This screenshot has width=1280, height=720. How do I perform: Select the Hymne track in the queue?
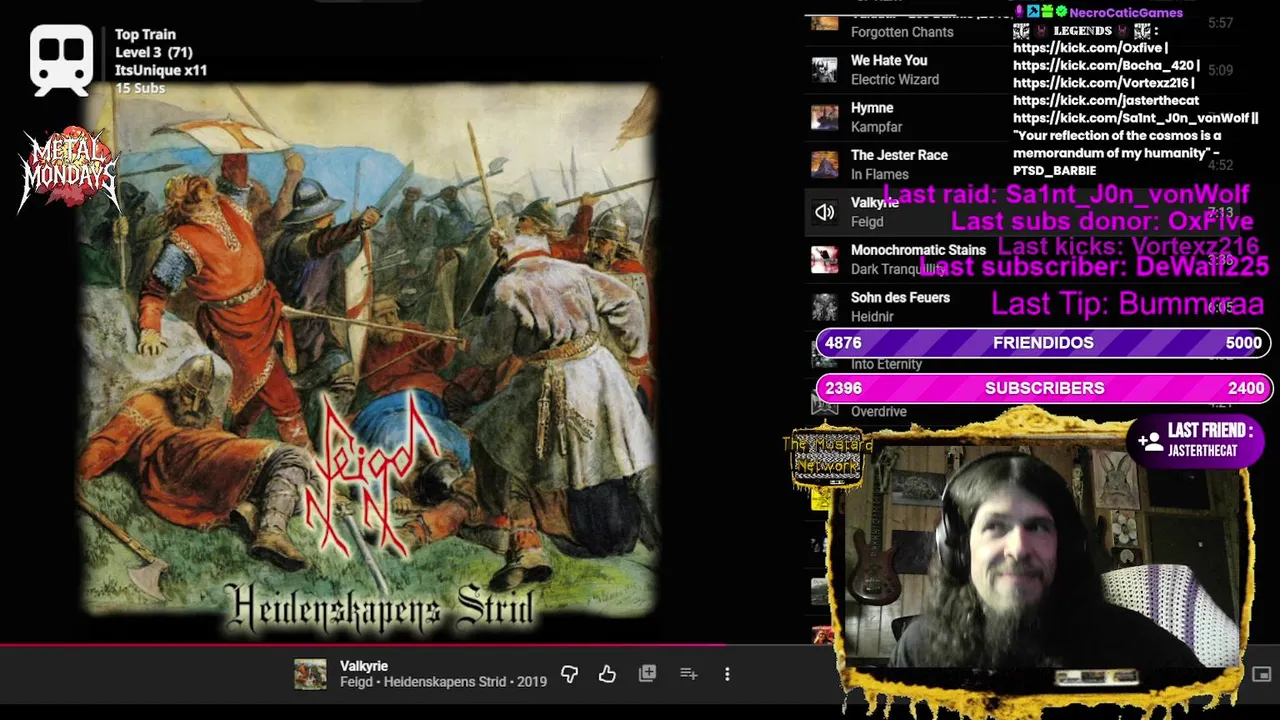[872, 108]
